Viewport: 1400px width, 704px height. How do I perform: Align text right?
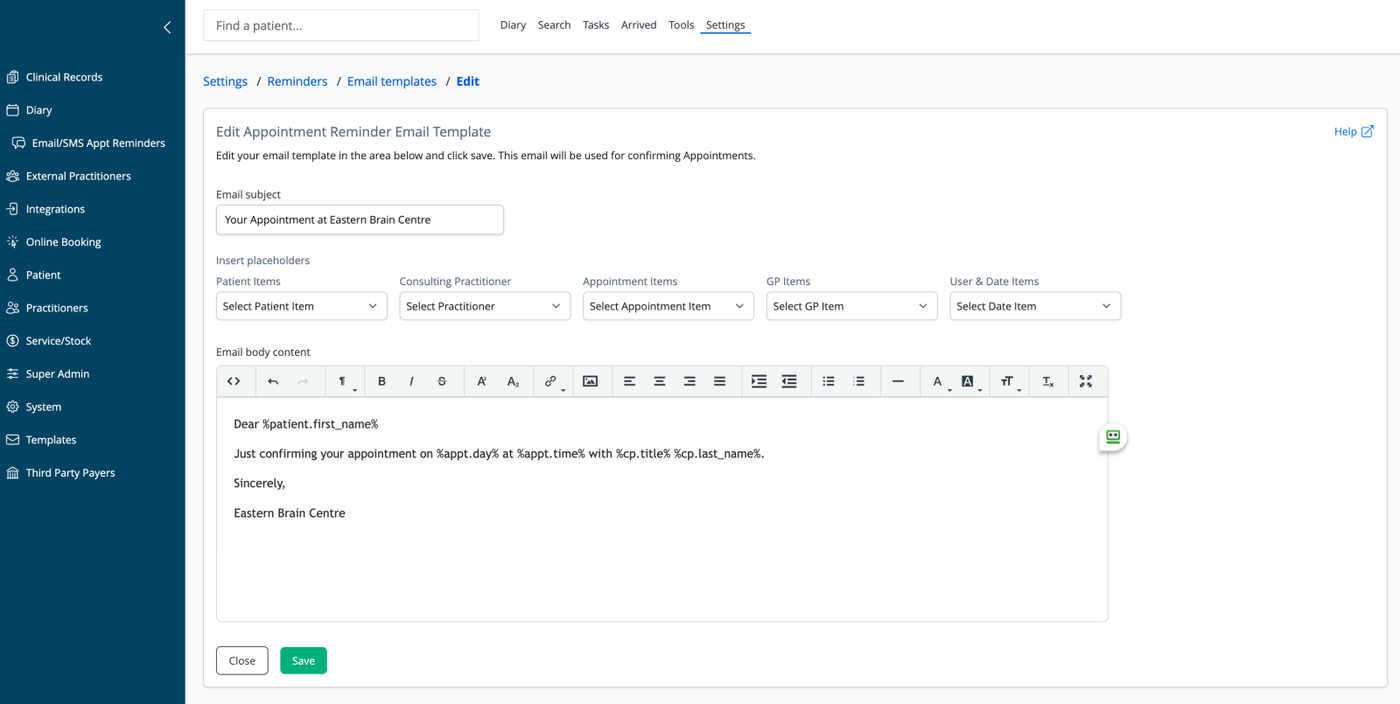pyautogui.click(x=689, y=381)
